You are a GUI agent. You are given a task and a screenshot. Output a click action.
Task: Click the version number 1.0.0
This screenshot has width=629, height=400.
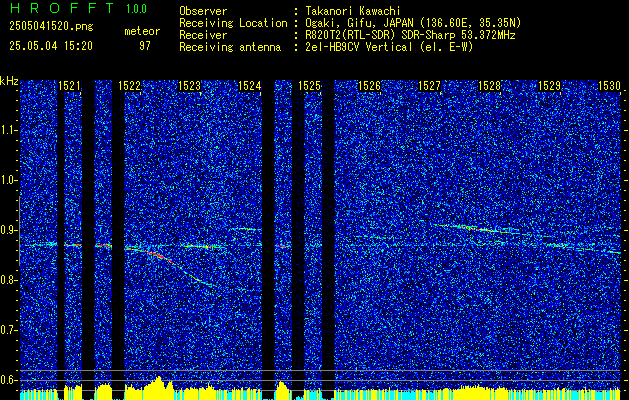pyautogui.click(x=136, y=8)
